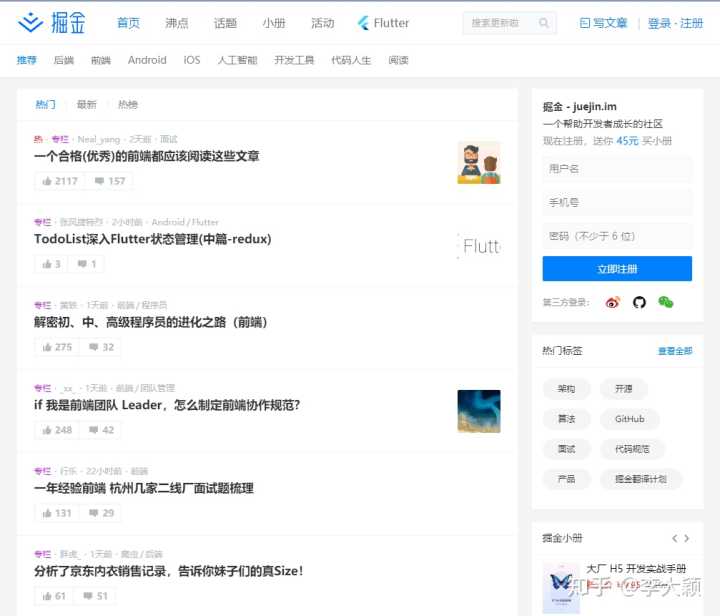
Task: Like the TodoList Flutter article
Action: (x=51, y=264)
